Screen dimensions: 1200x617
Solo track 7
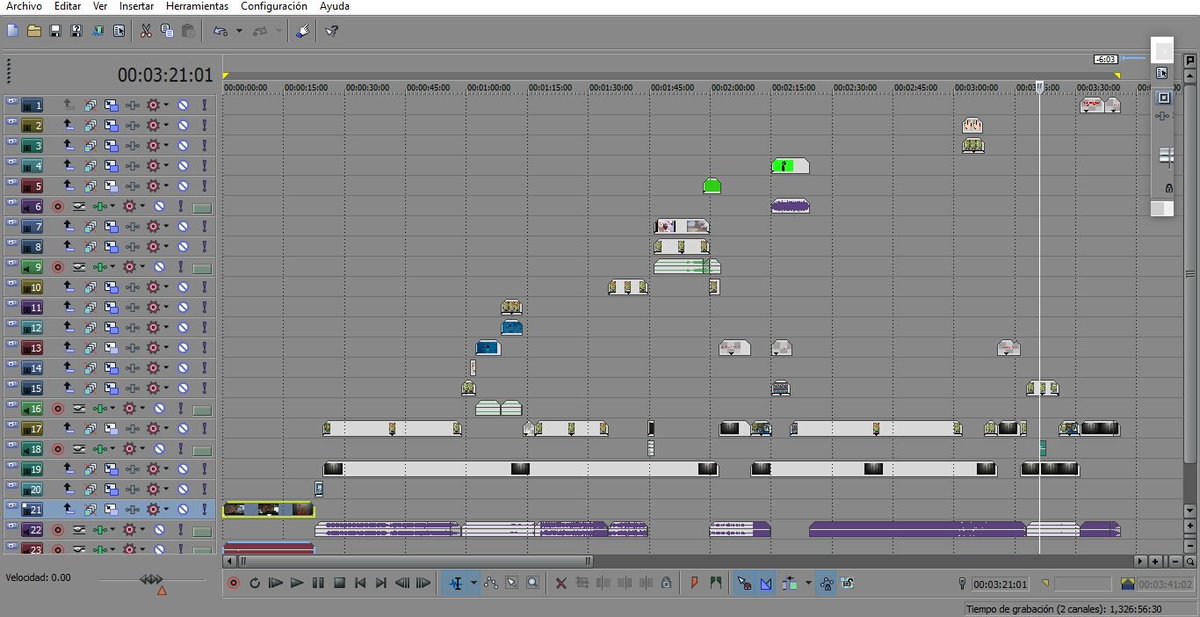(203, 226)
